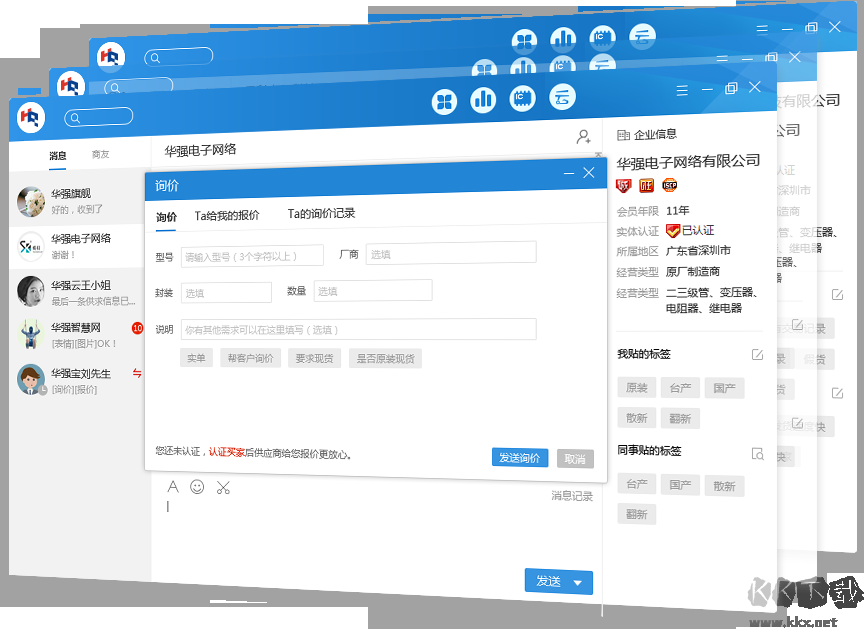
Task: Click the 封装 input field
Action: (226, 292)
